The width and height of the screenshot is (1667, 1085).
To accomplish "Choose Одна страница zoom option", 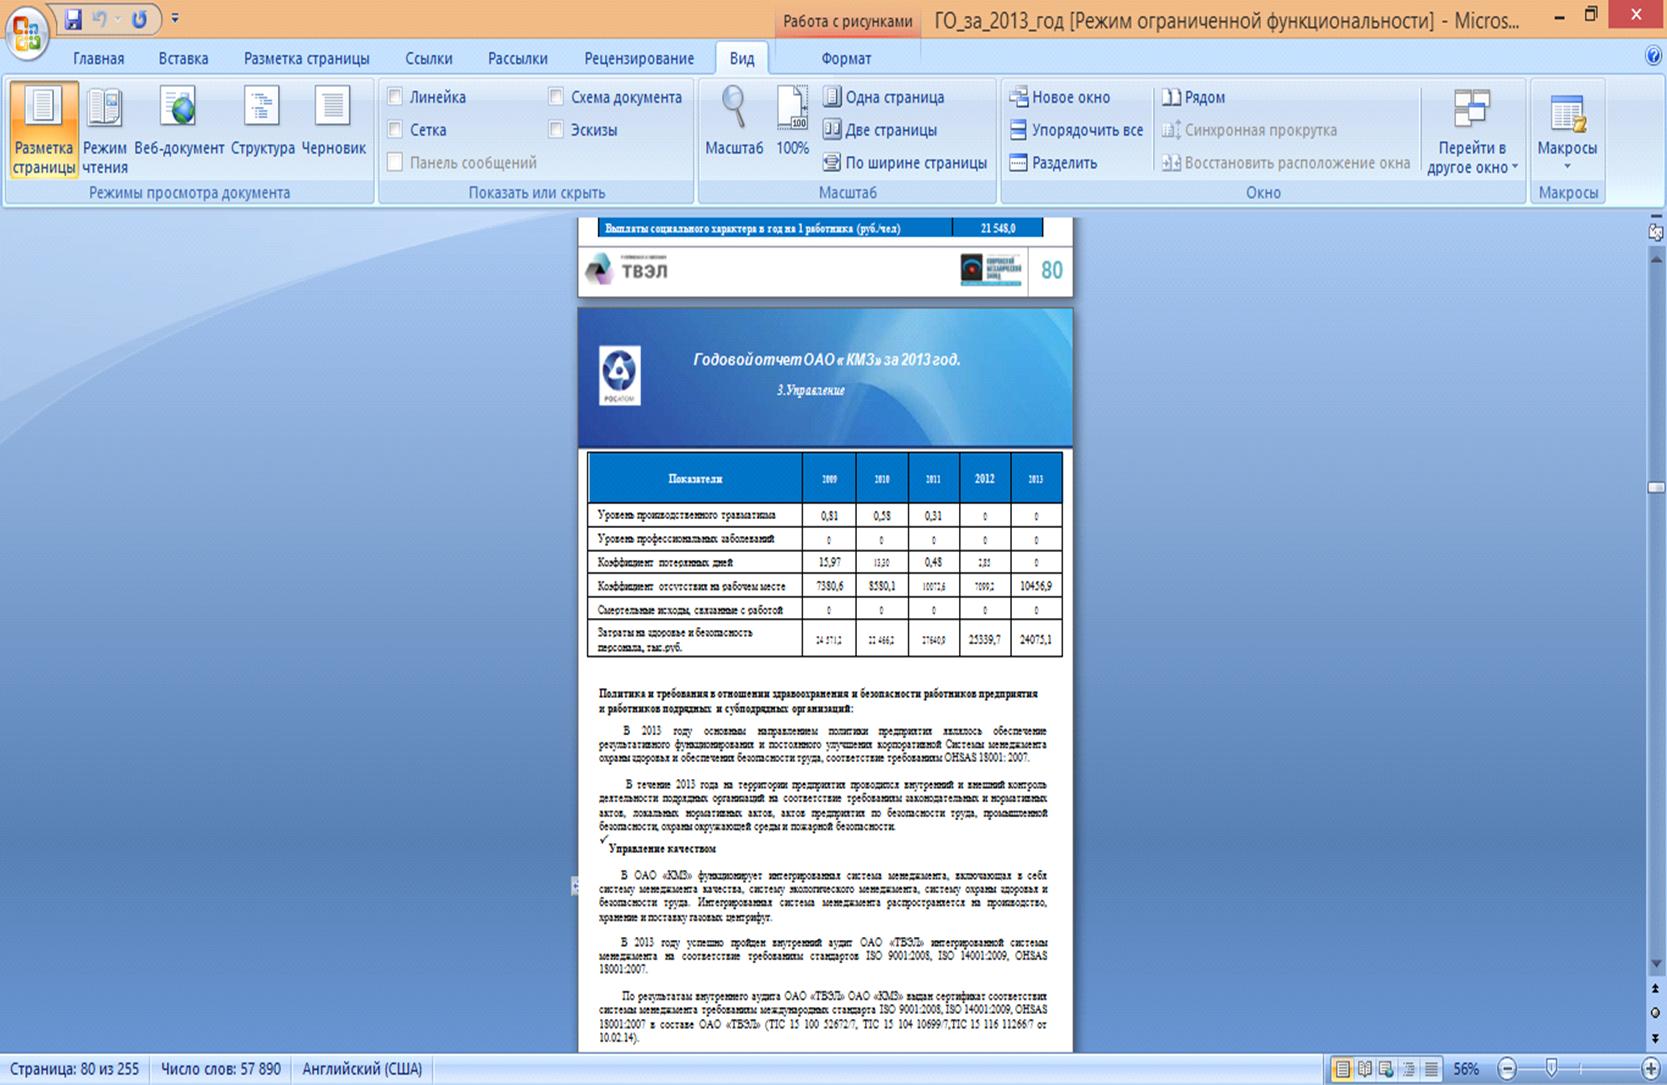I will click(884, 97).
